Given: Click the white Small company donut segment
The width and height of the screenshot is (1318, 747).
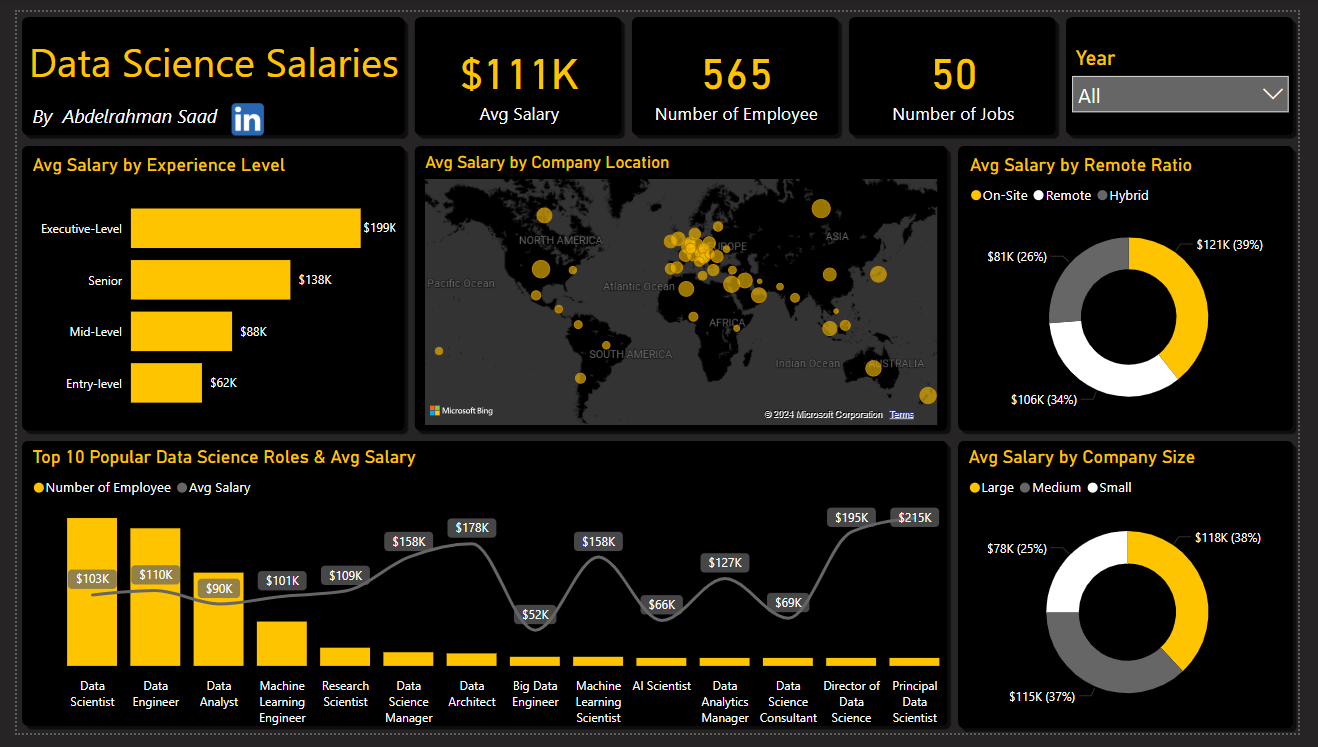Looking at the screenshot, I should [x=1078, y=562].
